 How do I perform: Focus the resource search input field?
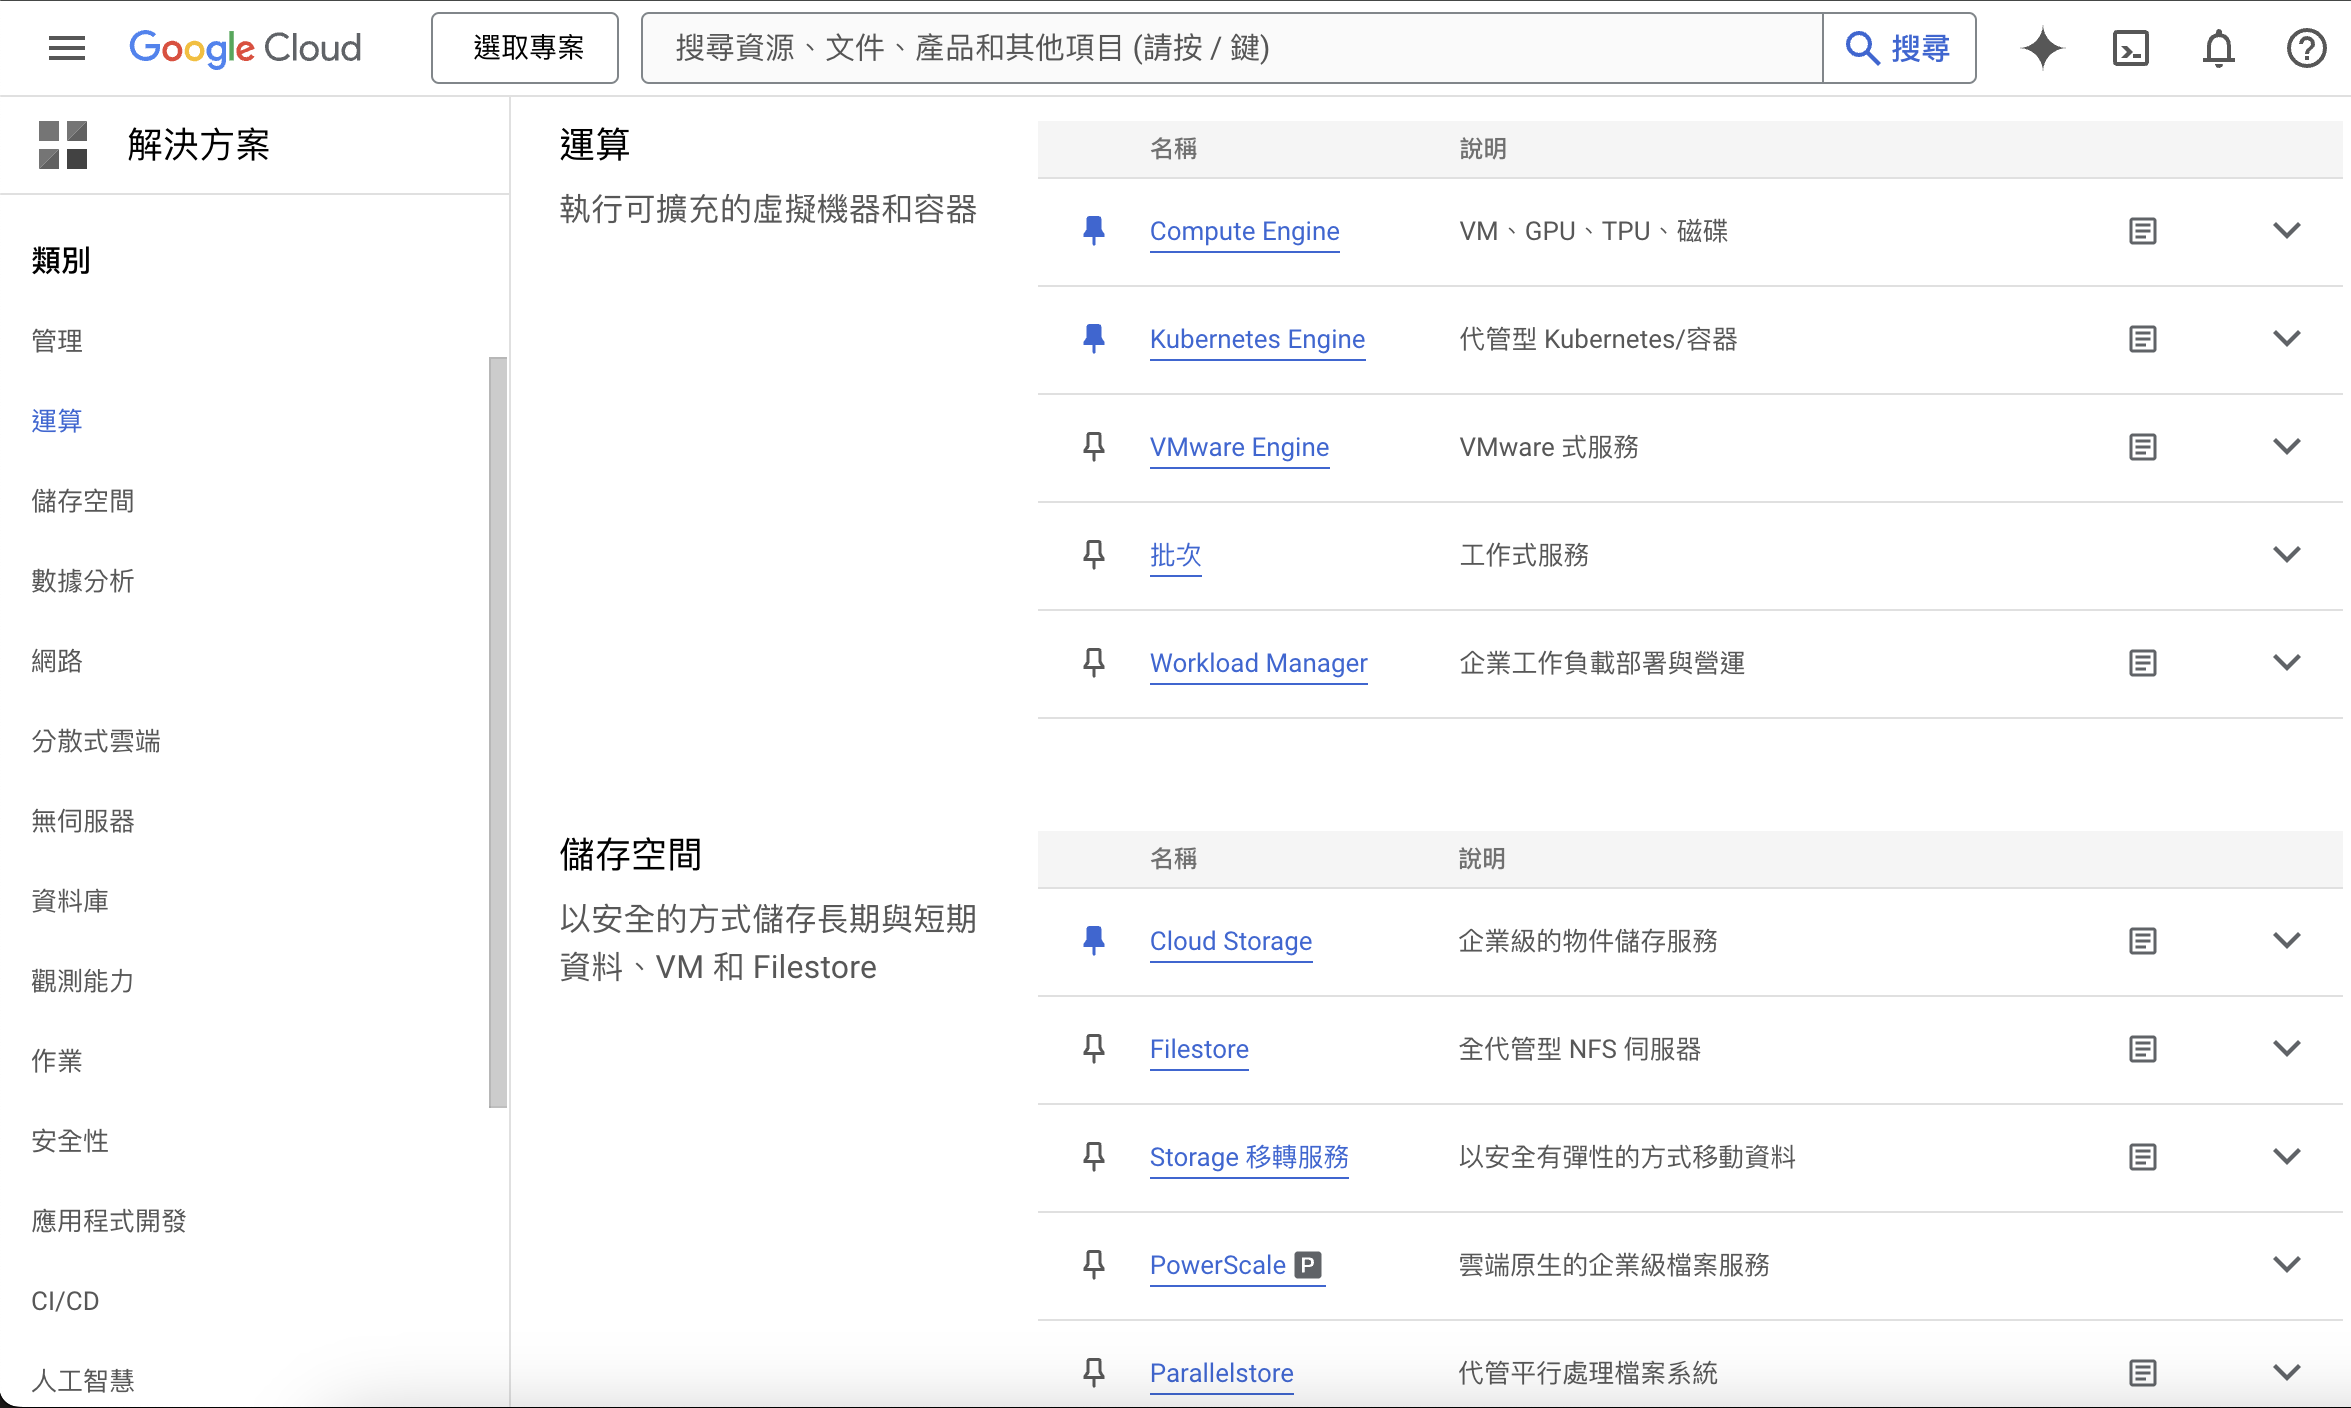pyautogui.click(x=1232, y=48)
